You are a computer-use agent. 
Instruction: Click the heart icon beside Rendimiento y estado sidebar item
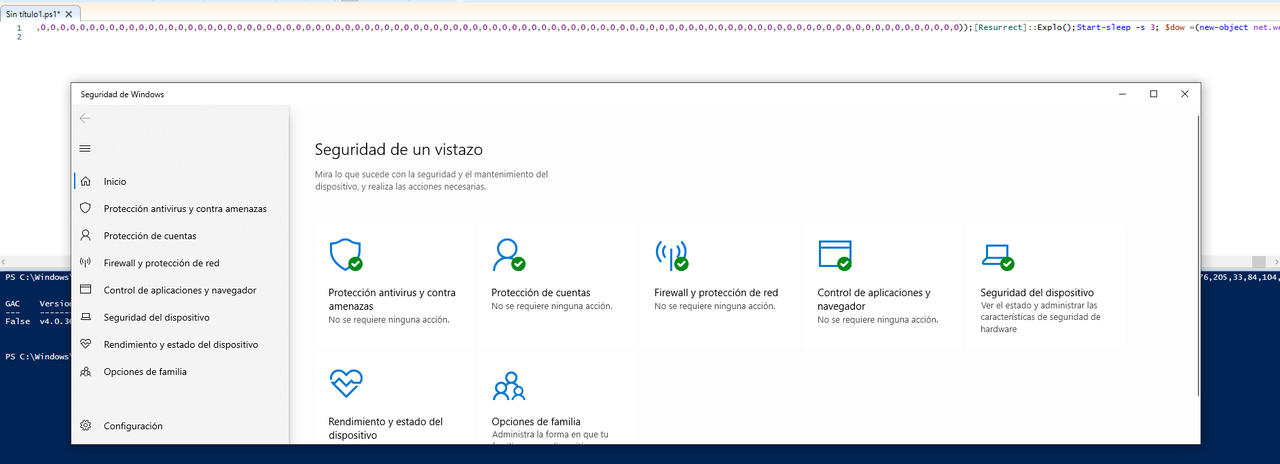point(85,344)
